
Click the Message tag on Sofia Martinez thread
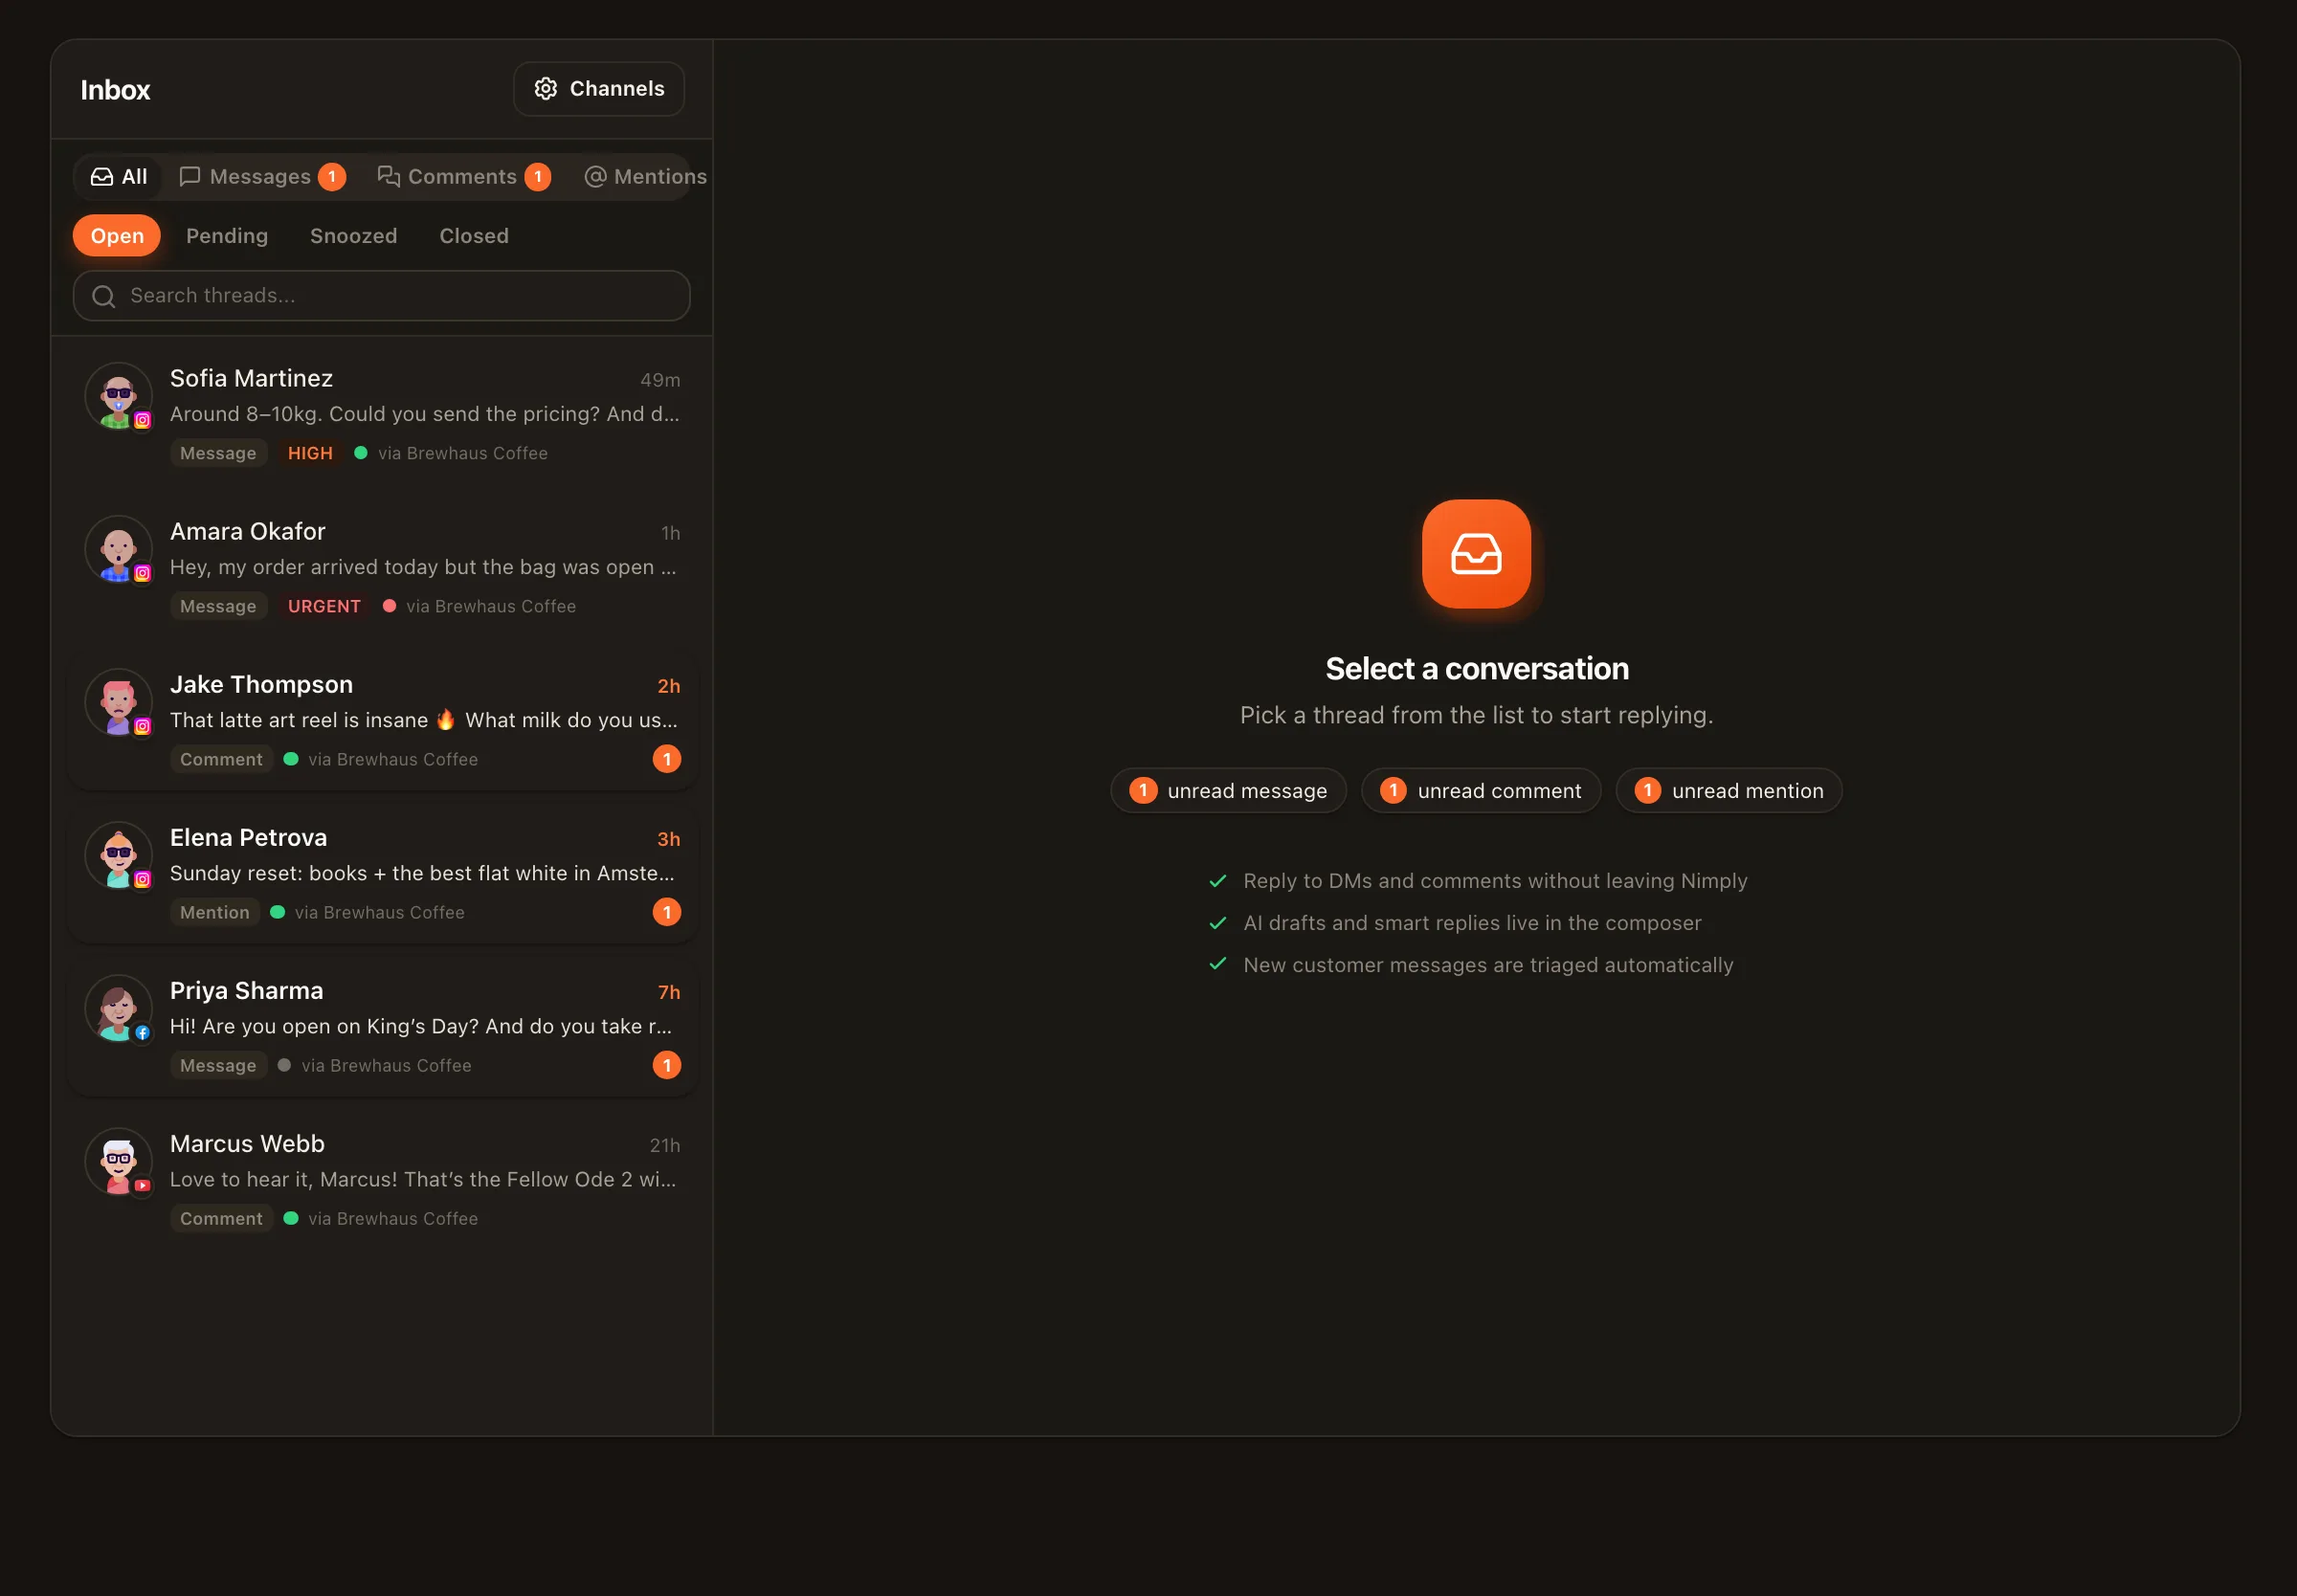[x=218, y=454]
